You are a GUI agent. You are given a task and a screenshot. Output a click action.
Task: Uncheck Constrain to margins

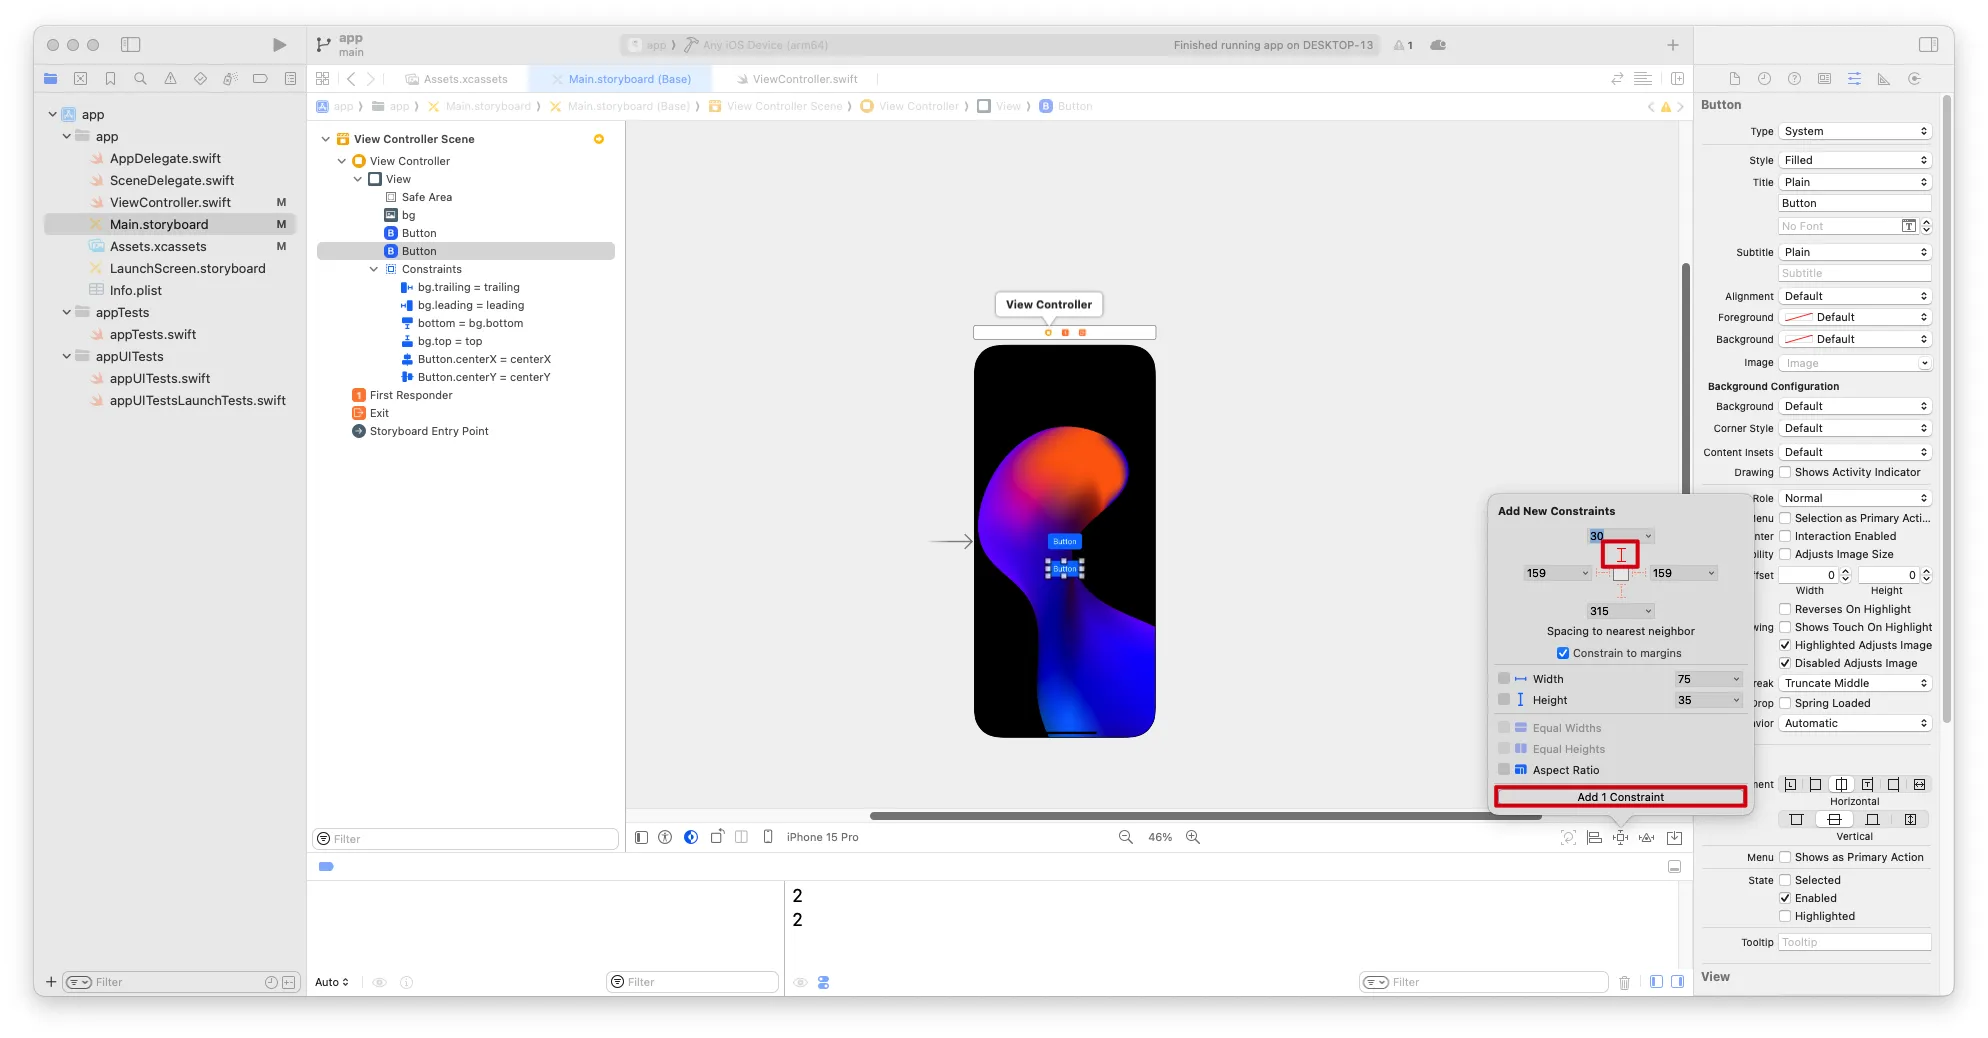click(1563, 654)
